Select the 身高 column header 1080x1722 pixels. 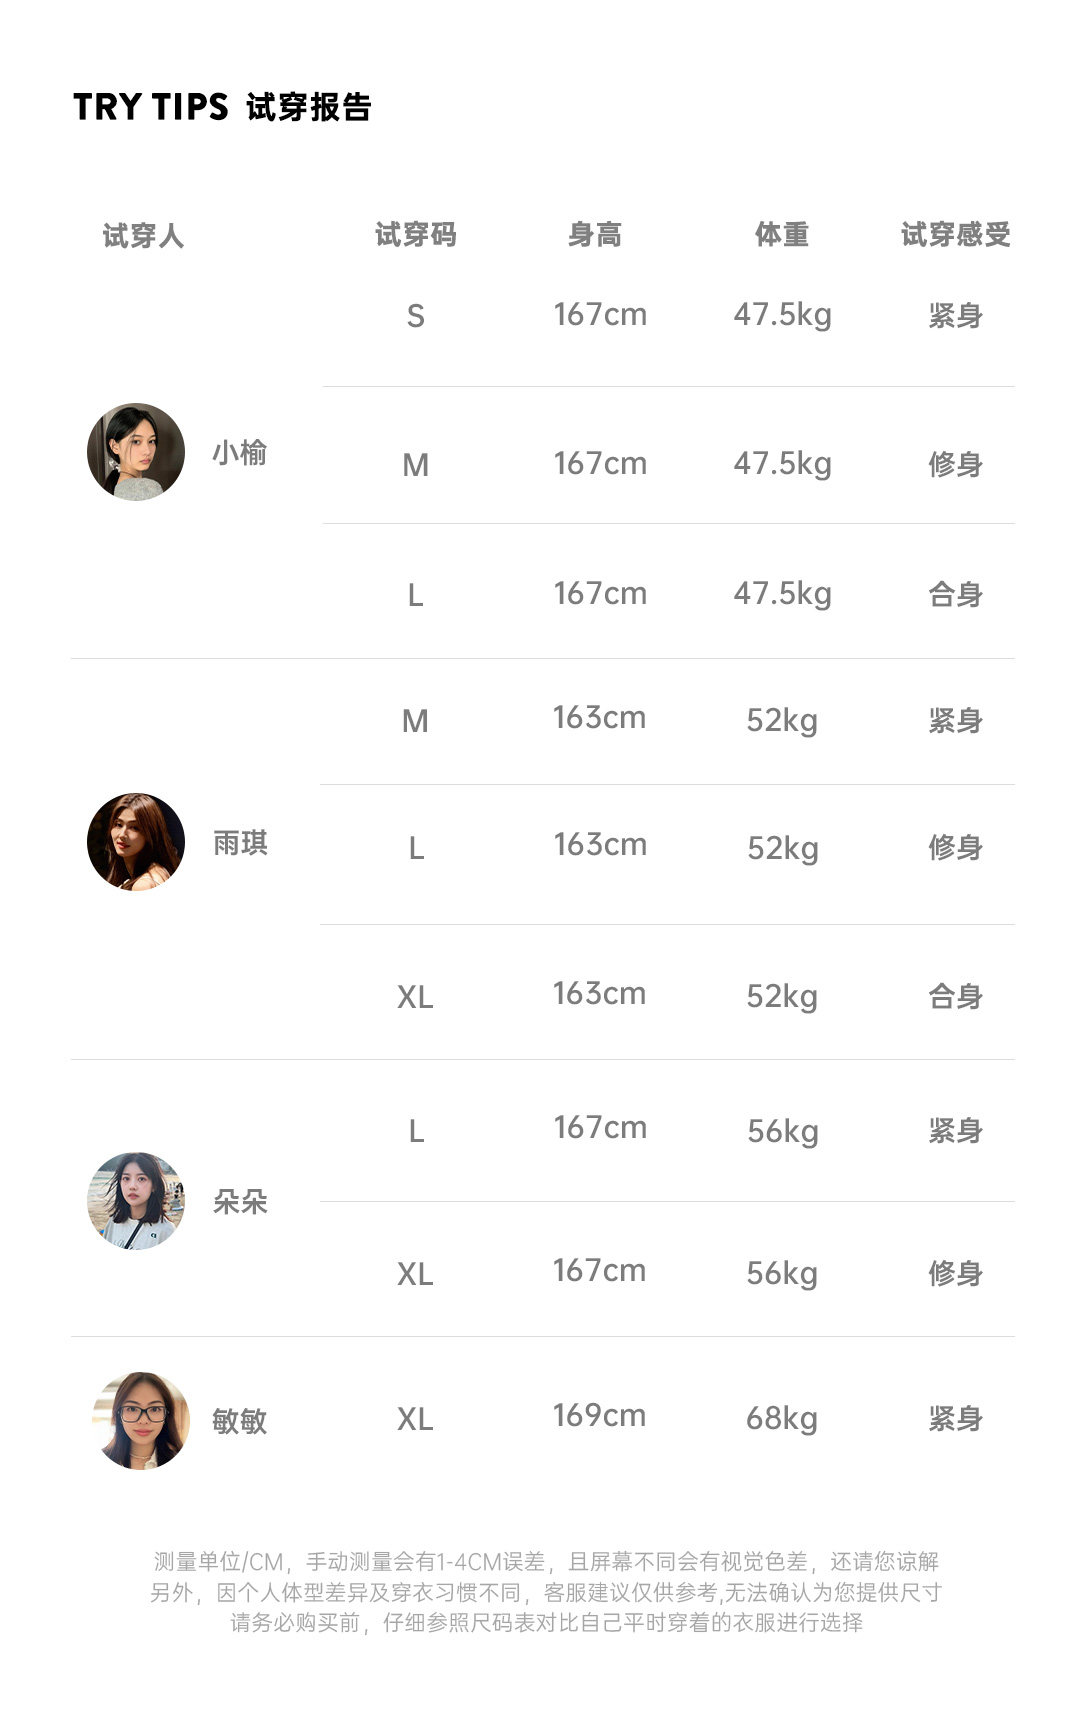(x=595, y=235)
